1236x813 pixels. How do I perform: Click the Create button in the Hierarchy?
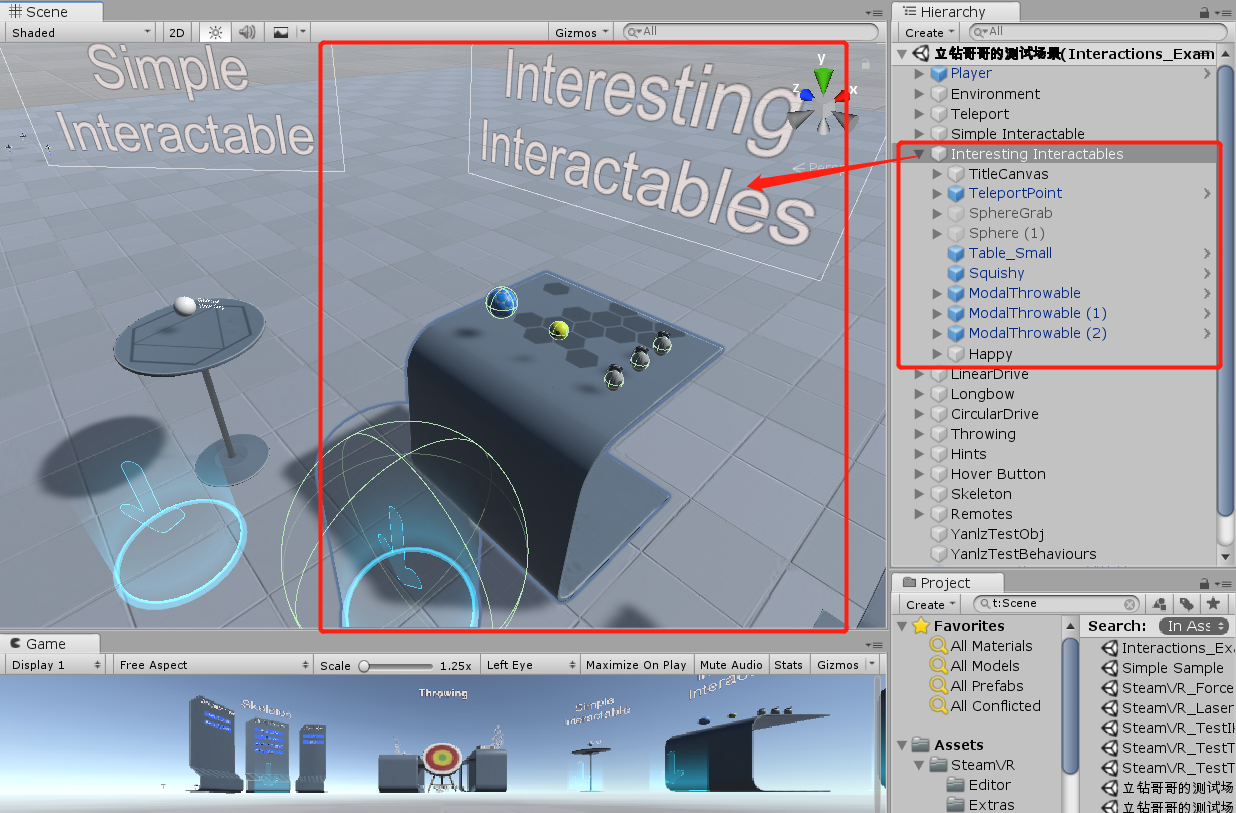coord(927,32)
